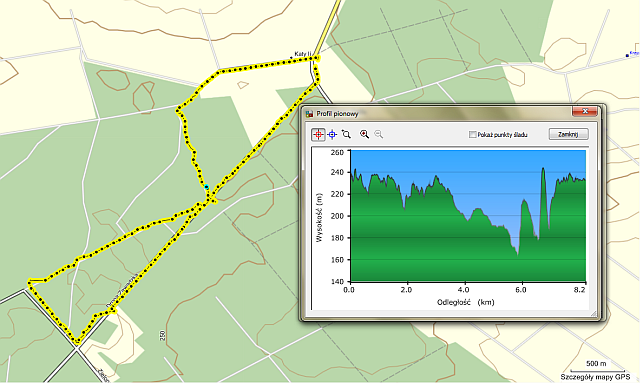Click the track's northeast corner near Kąty II
640x383 pixels.
point(316,58)
